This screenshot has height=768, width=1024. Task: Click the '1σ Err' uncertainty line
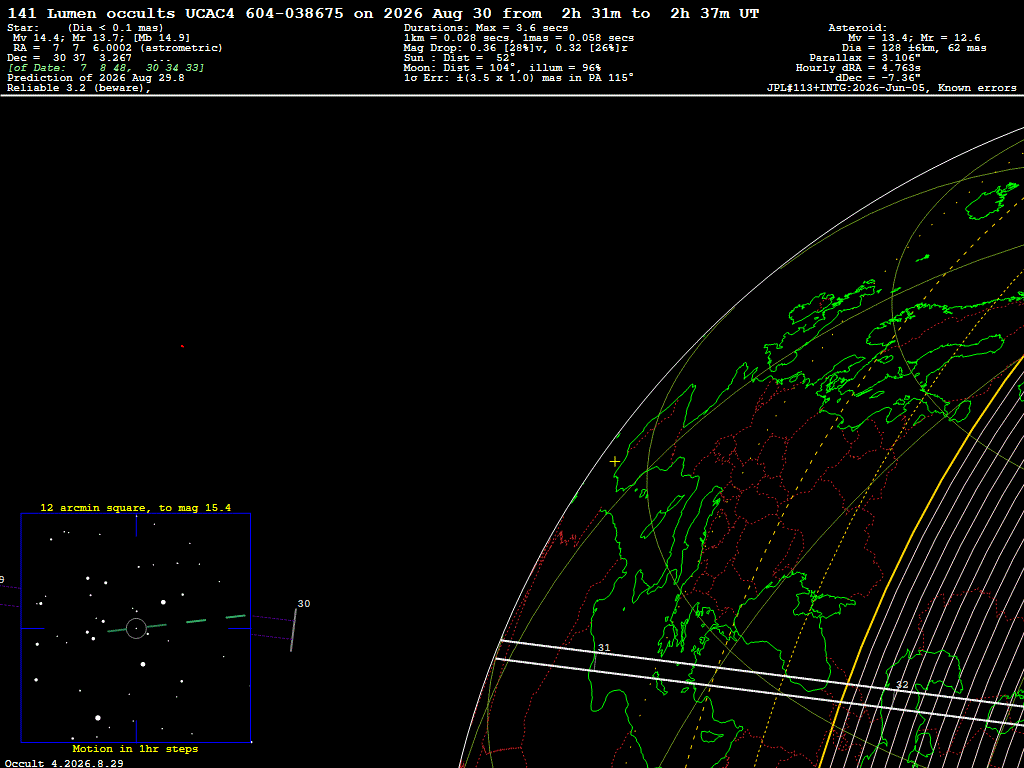pos(519,78)
